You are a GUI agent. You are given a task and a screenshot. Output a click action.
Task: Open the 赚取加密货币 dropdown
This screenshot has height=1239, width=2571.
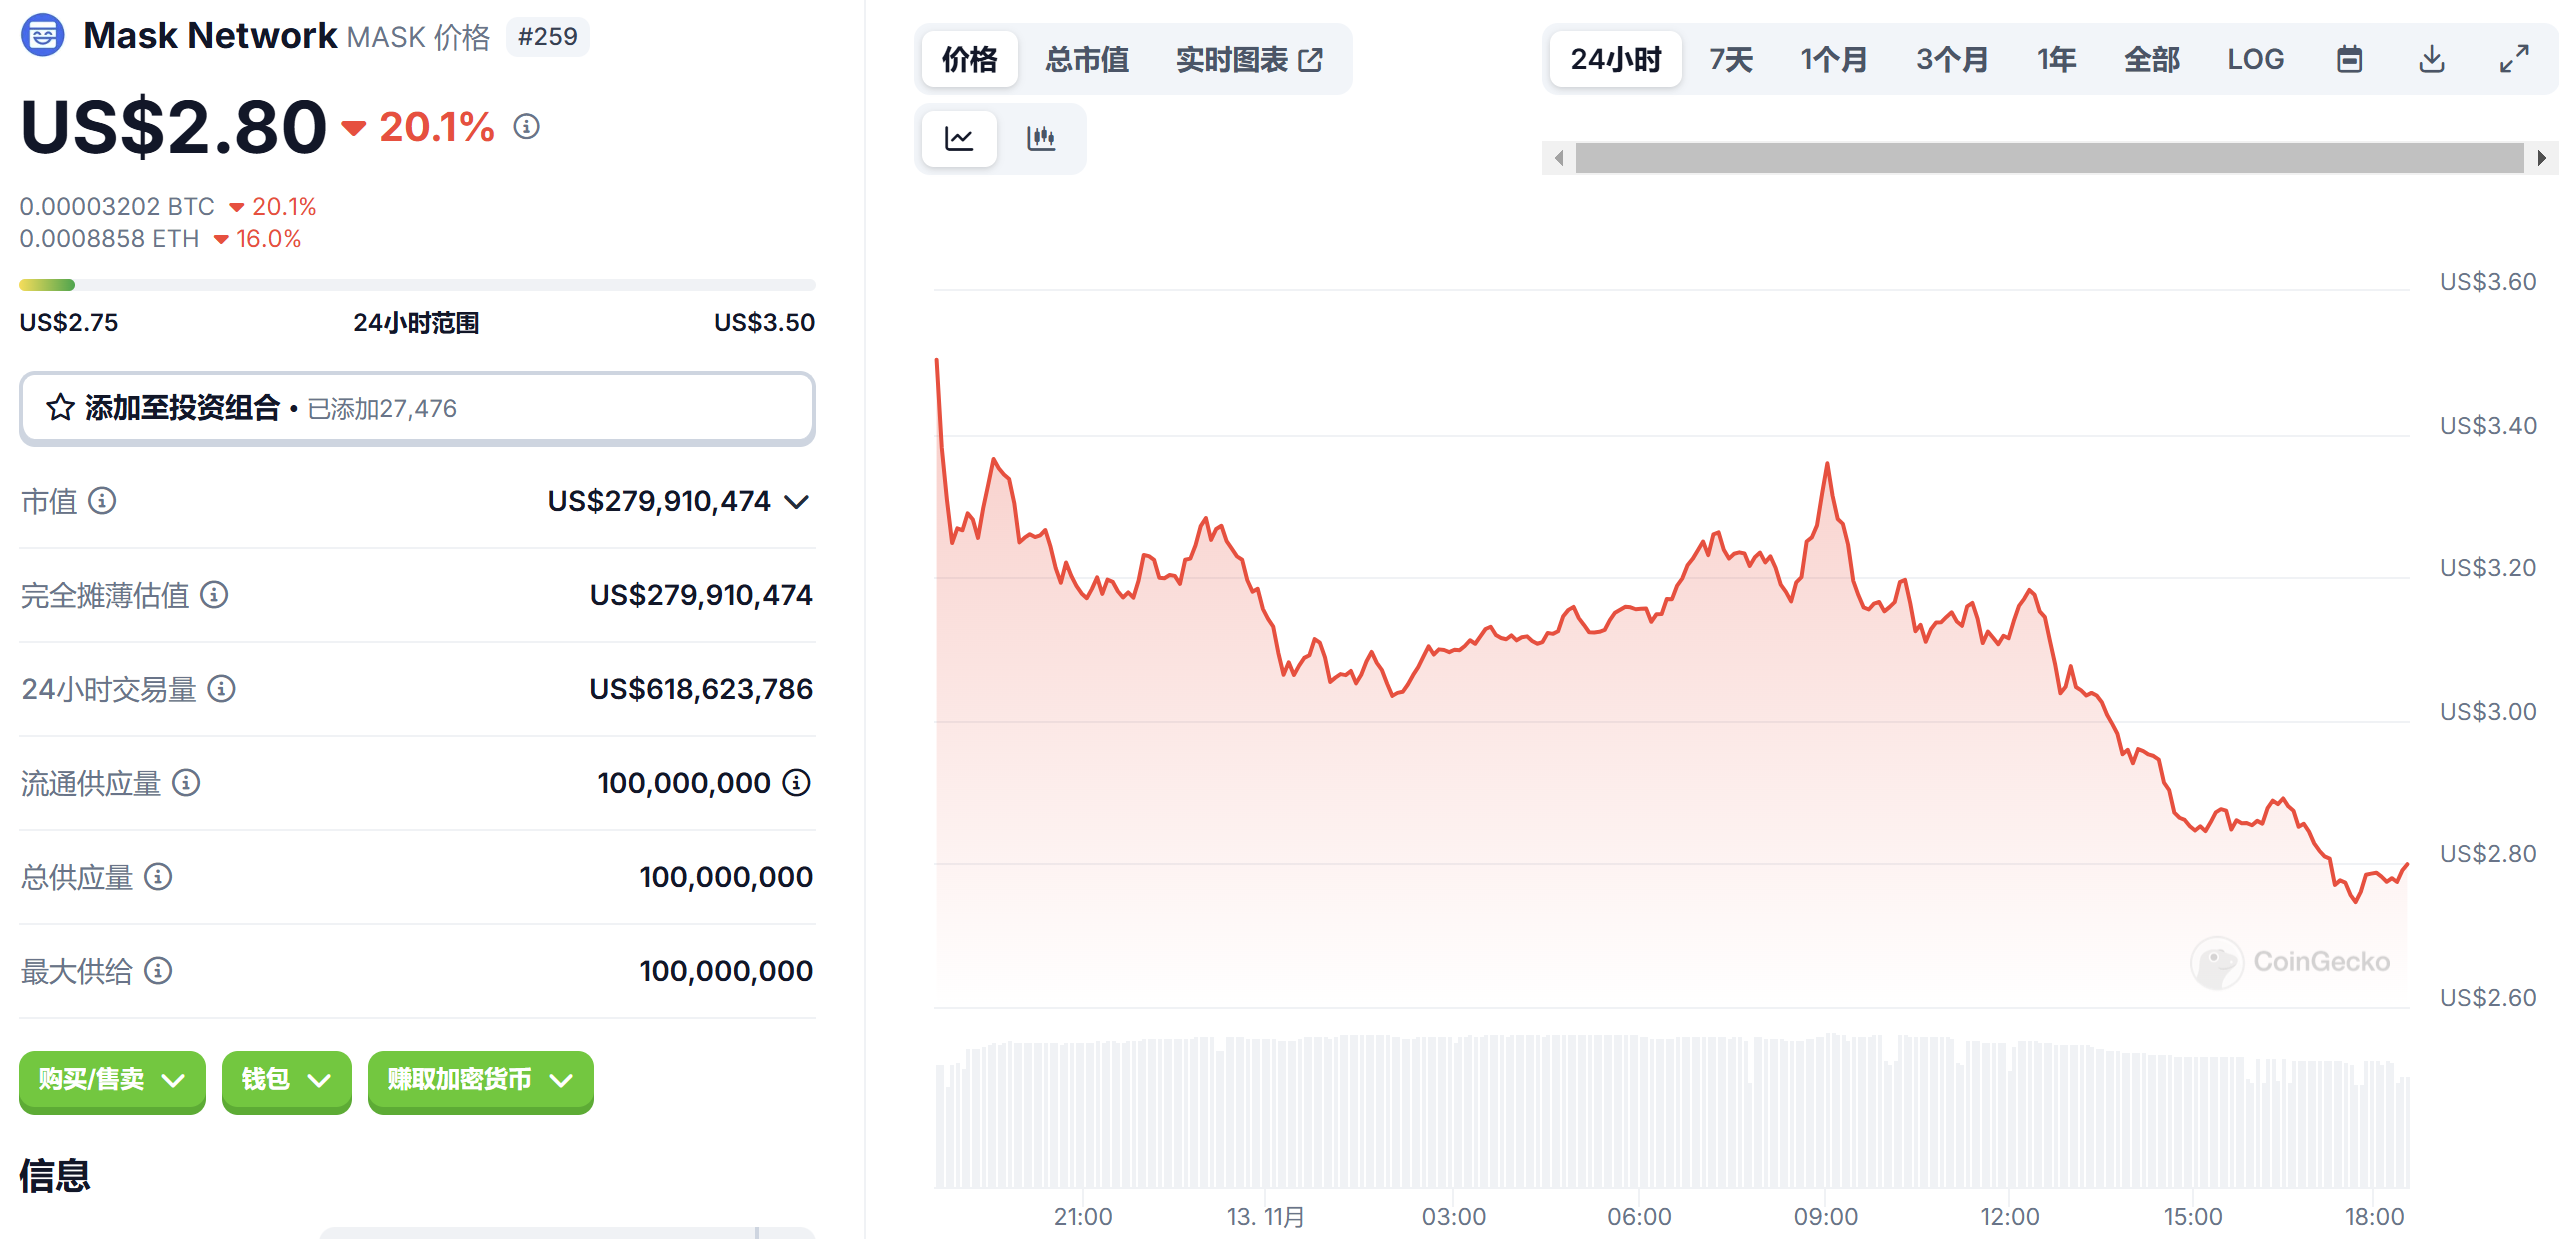pyautogui.click(x=480, y=1079)
